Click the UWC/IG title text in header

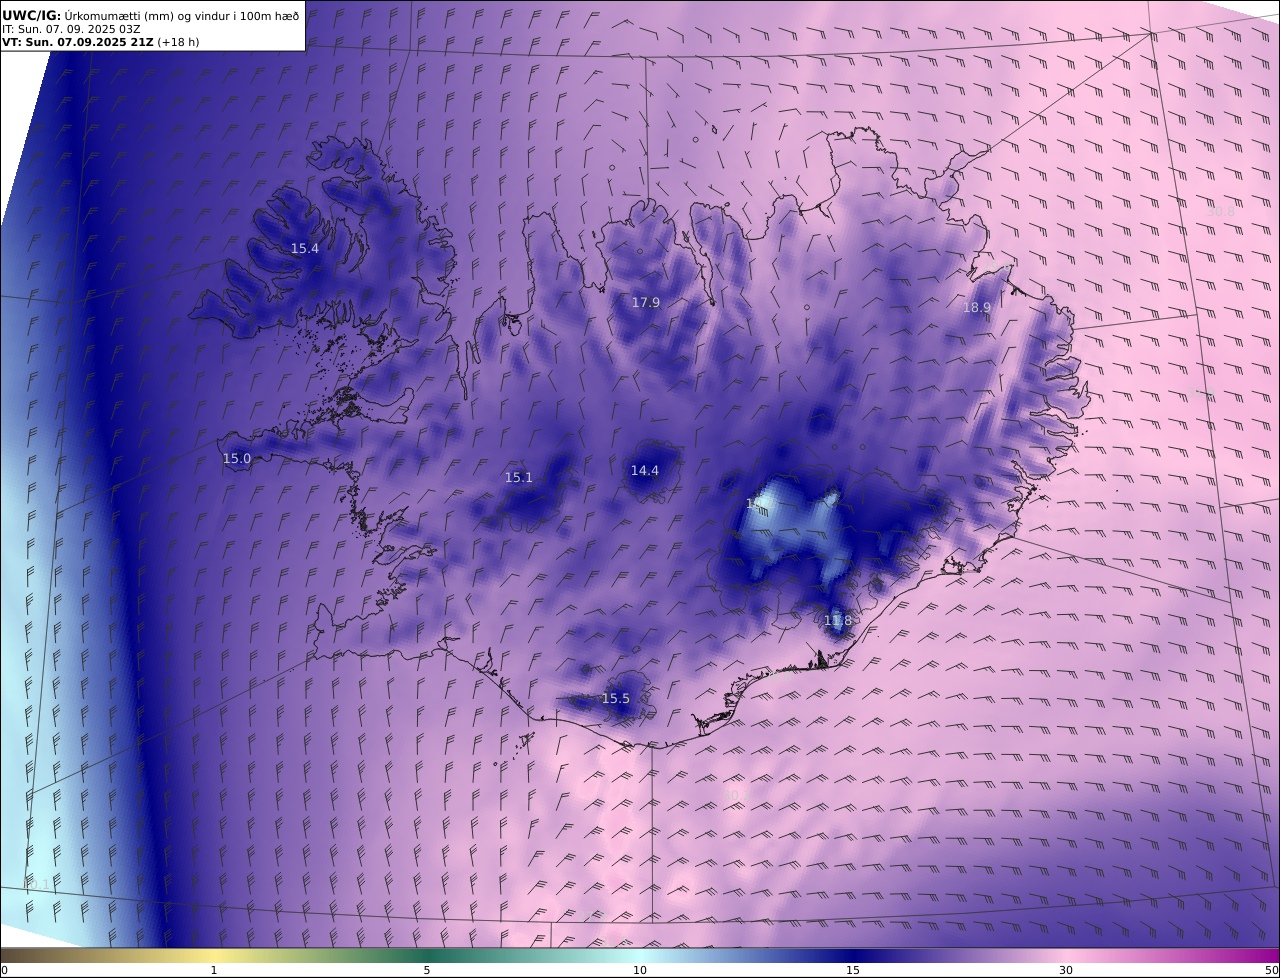pyautogui.click(x=31, y=15)
